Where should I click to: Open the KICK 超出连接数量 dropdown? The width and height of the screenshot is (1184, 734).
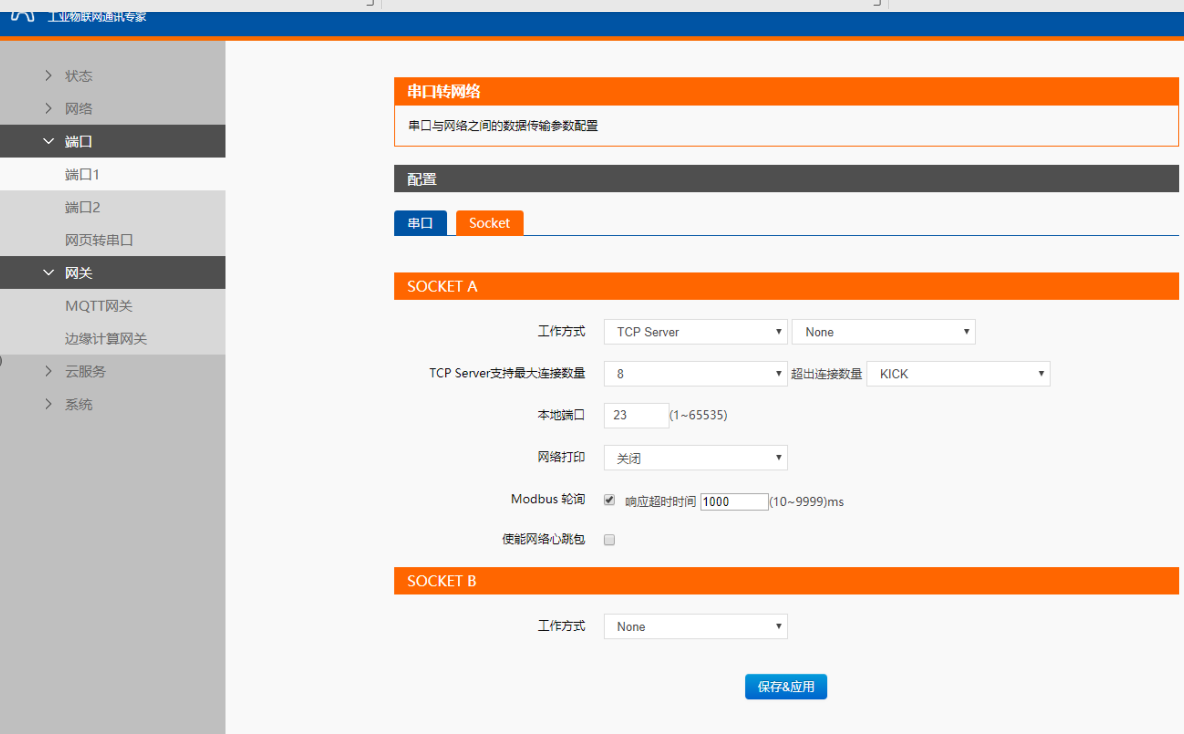pos(957,374)
